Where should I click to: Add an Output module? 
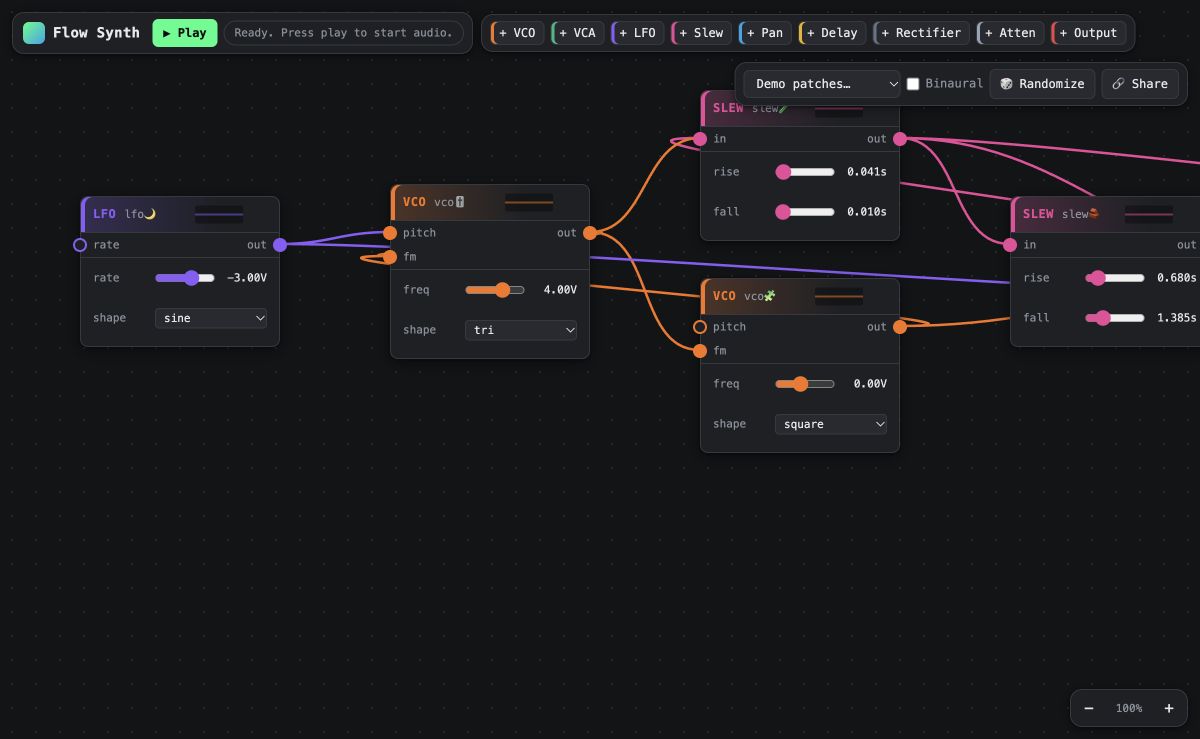[x=1088, y=33]
